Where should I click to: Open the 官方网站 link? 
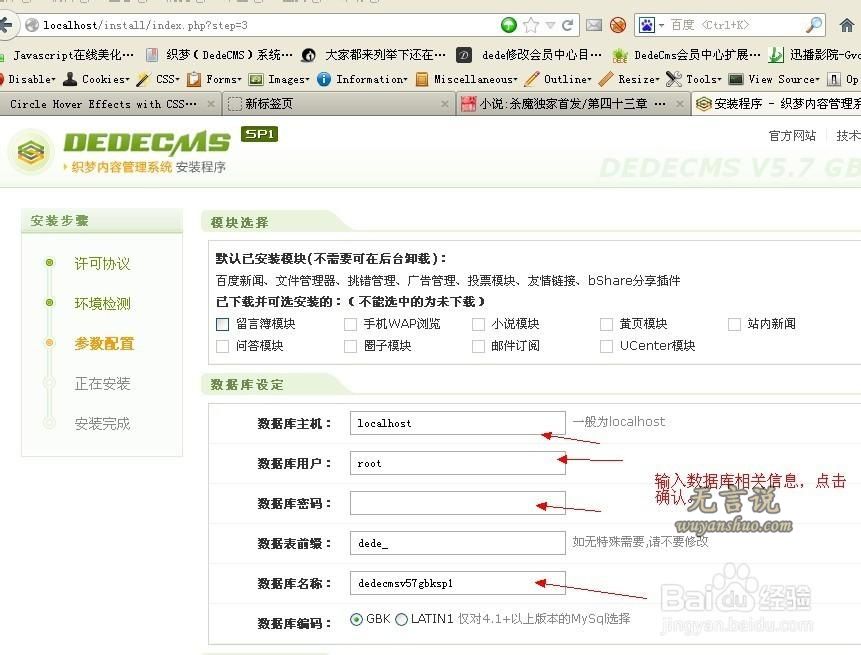click(x=791, y=135)
